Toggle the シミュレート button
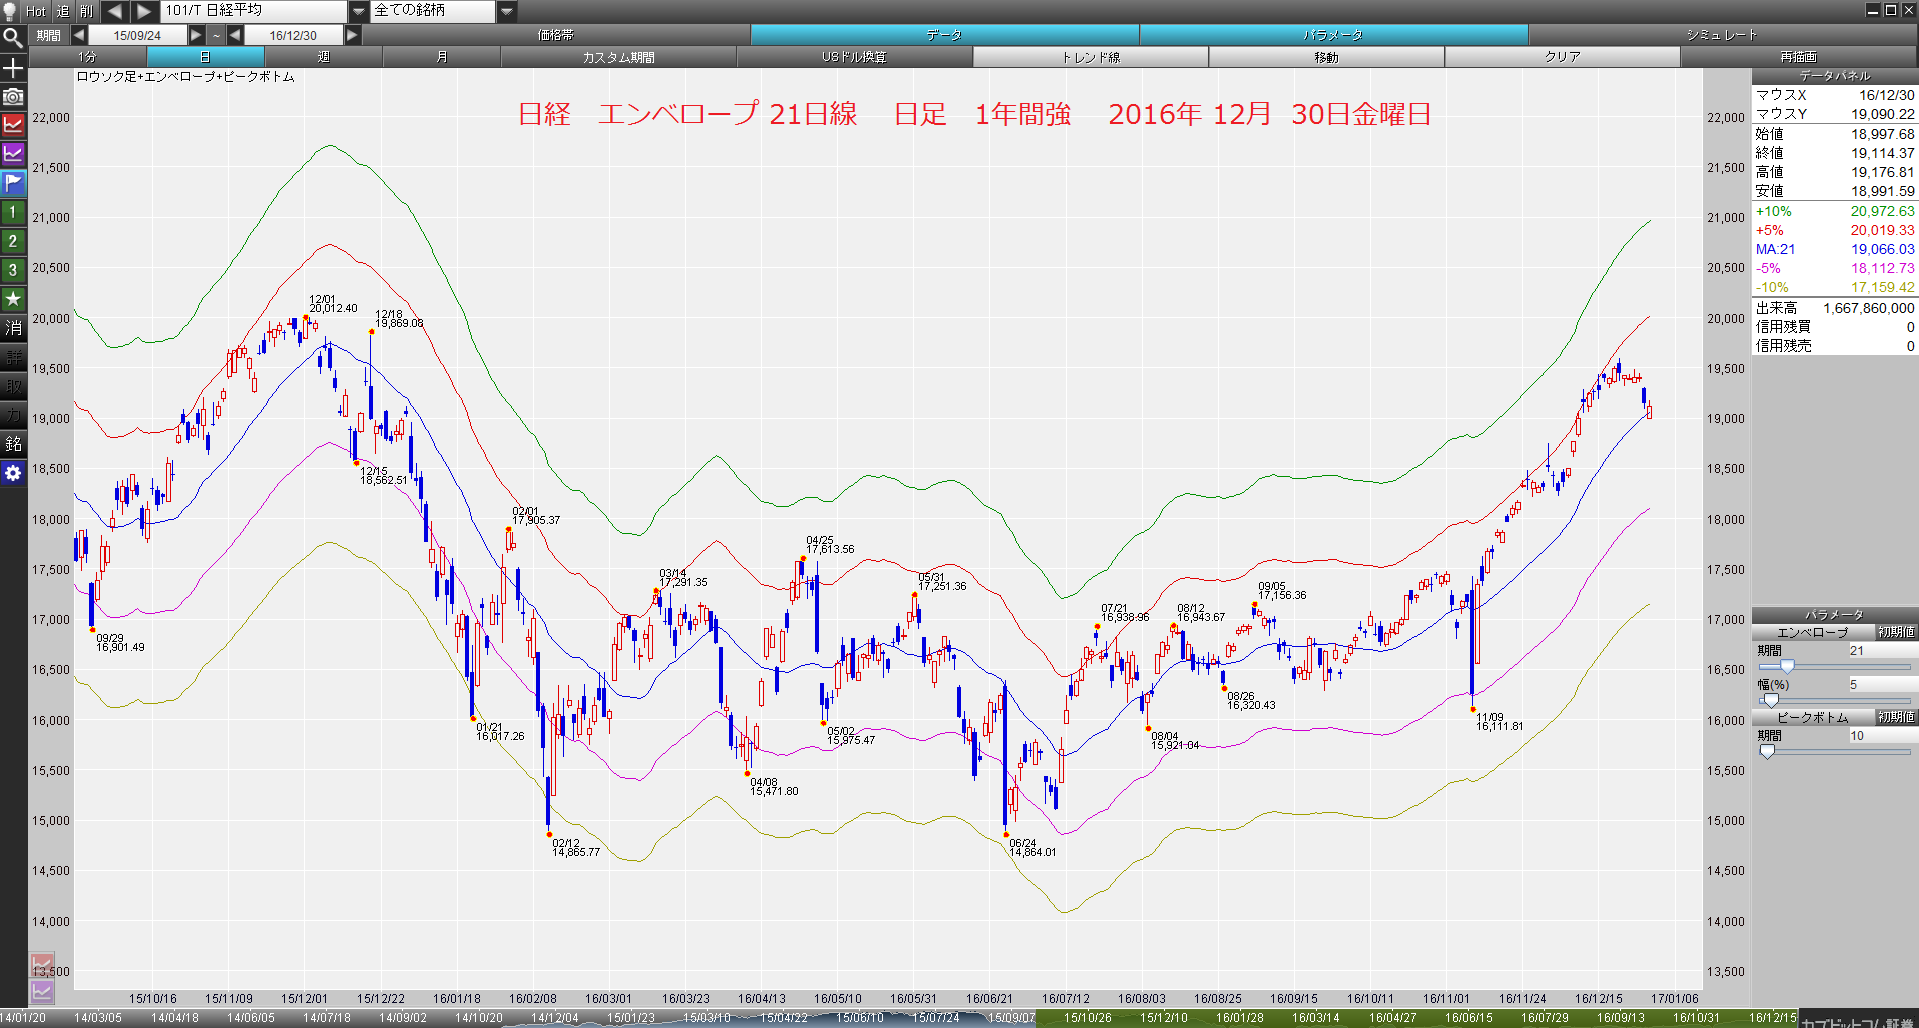The height and width of the screenshot is (1028, 1919). pyautogui.click(x=1722, y=35)
